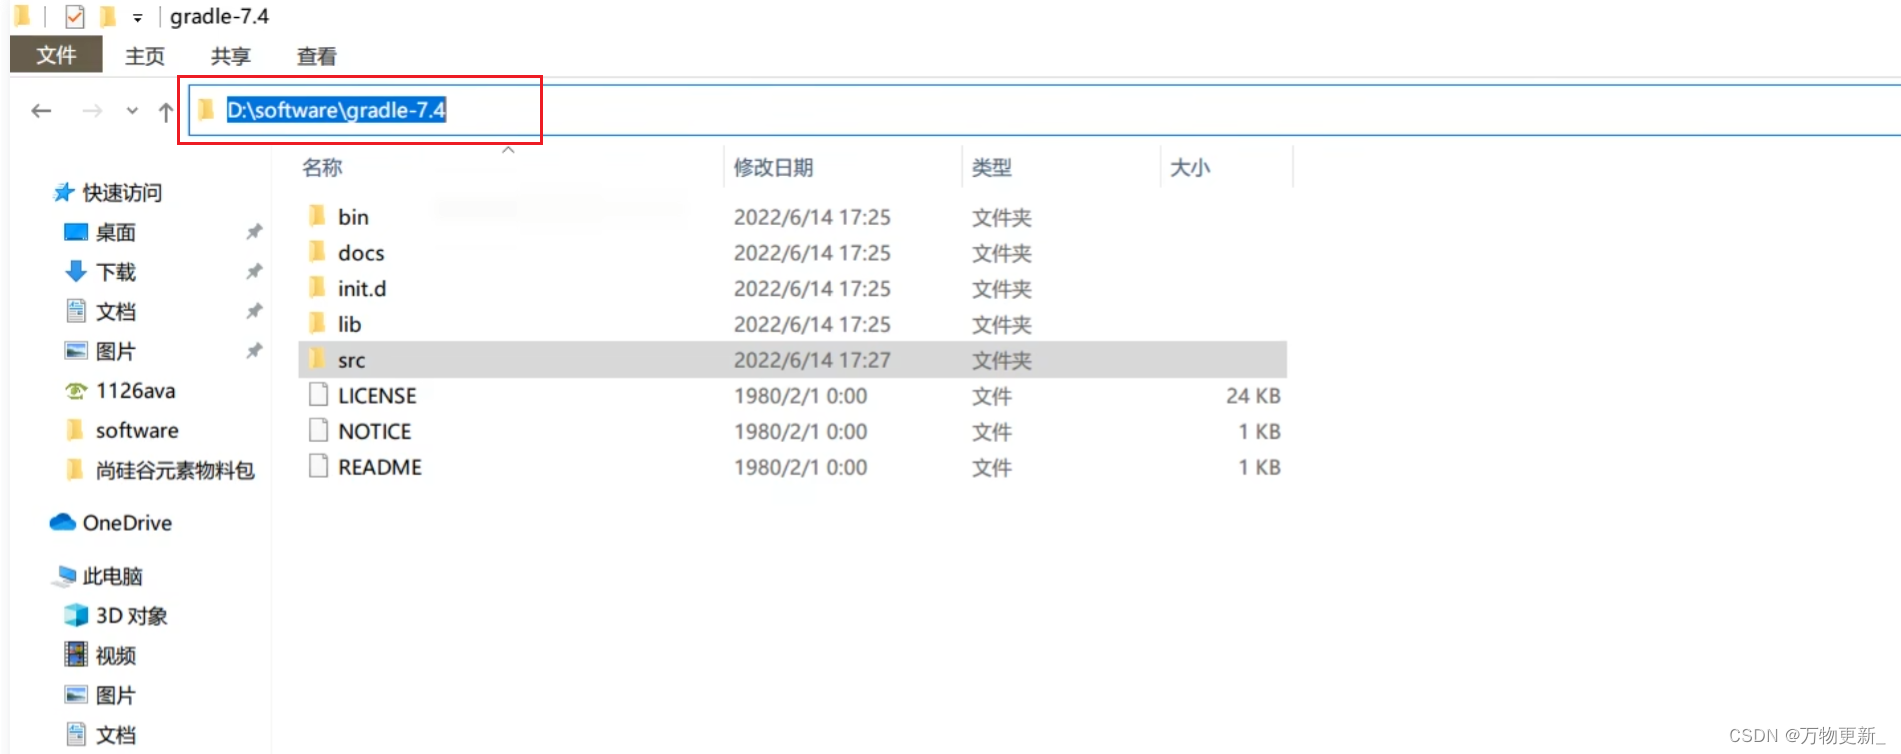Select the README file icon

(318, 467)
